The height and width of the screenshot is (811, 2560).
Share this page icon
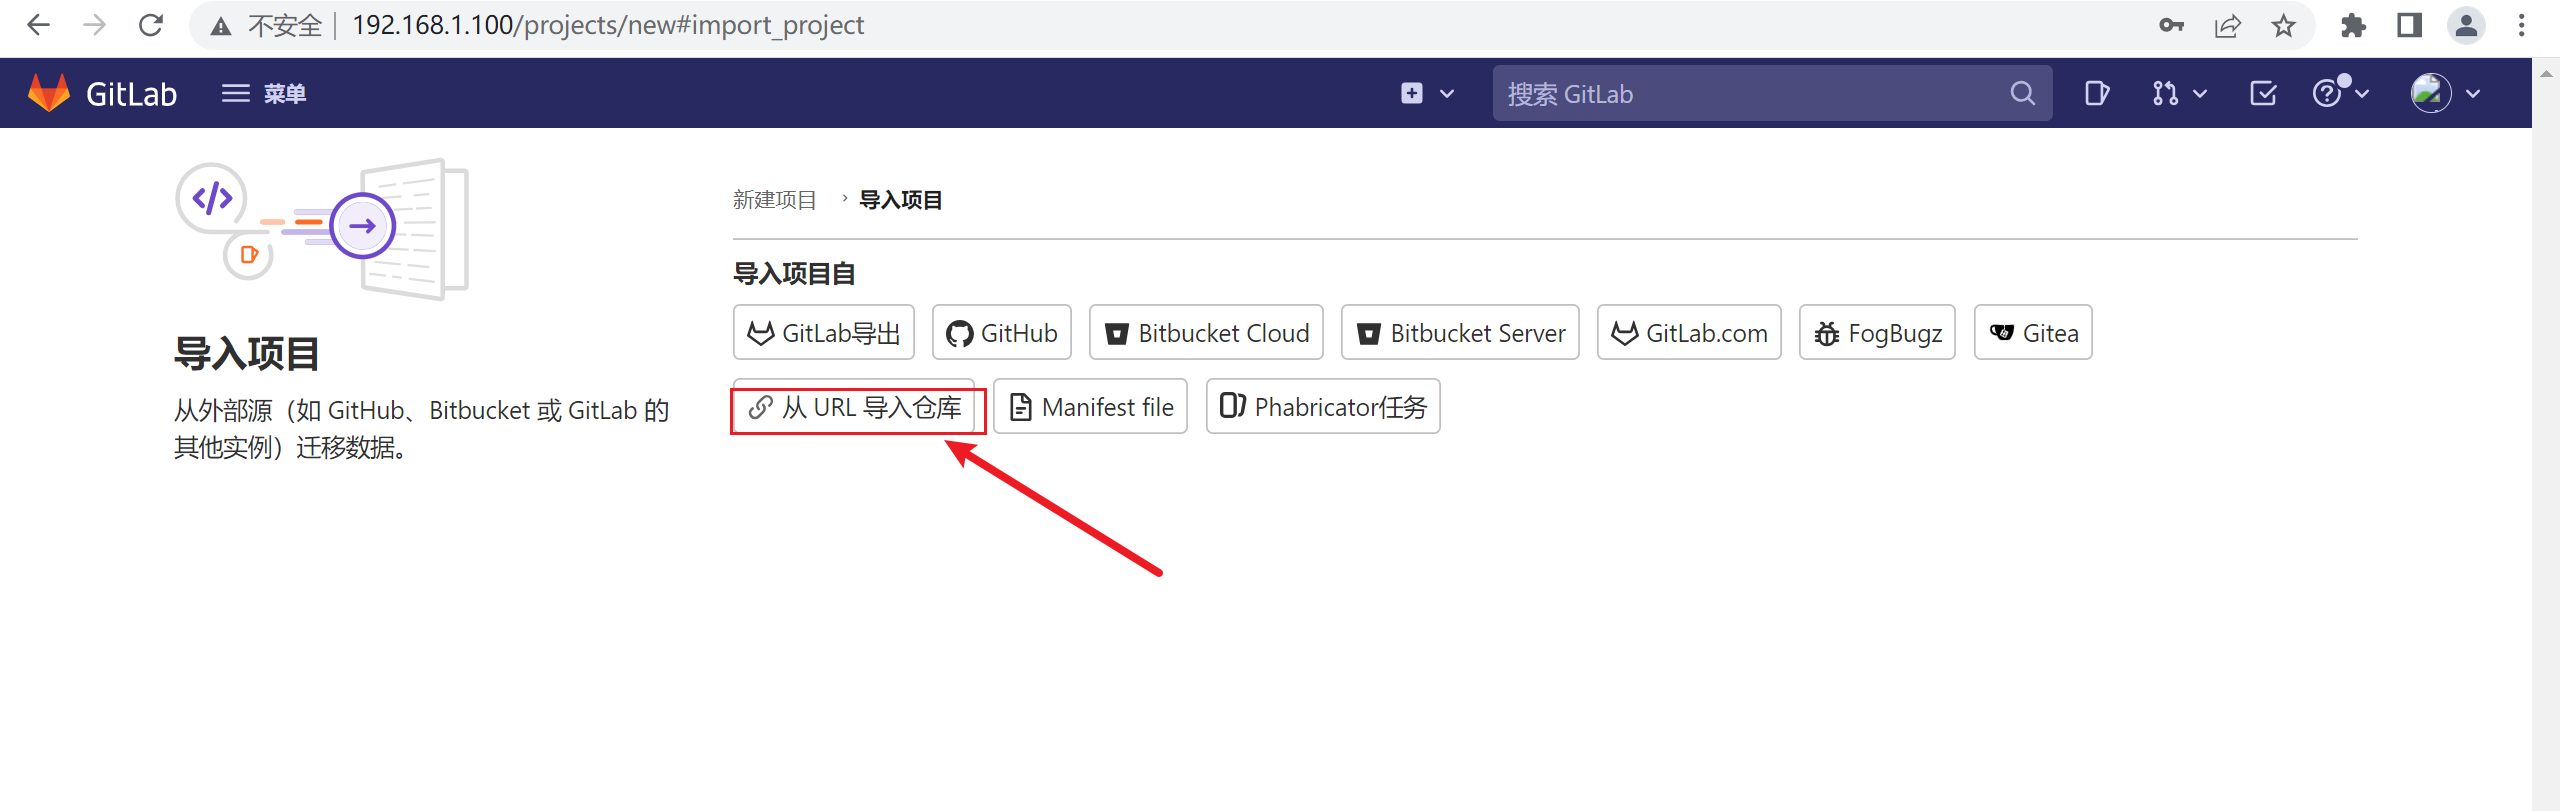click(x=2227, y=26)
